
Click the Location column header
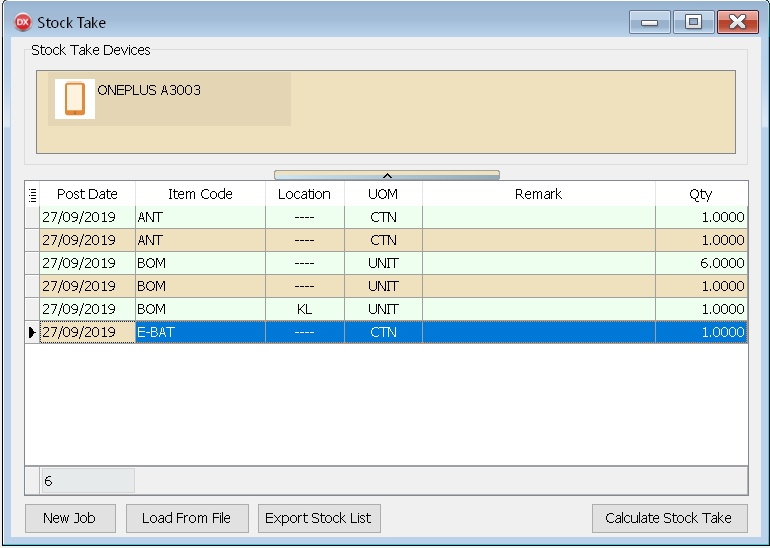[304, 194]
